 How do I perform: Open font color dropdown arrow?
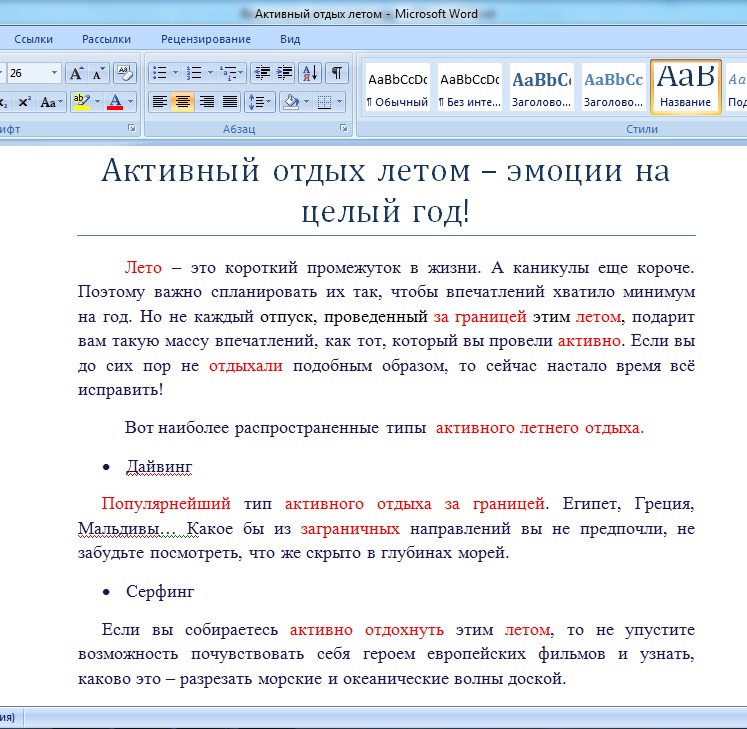pos(131,102)
